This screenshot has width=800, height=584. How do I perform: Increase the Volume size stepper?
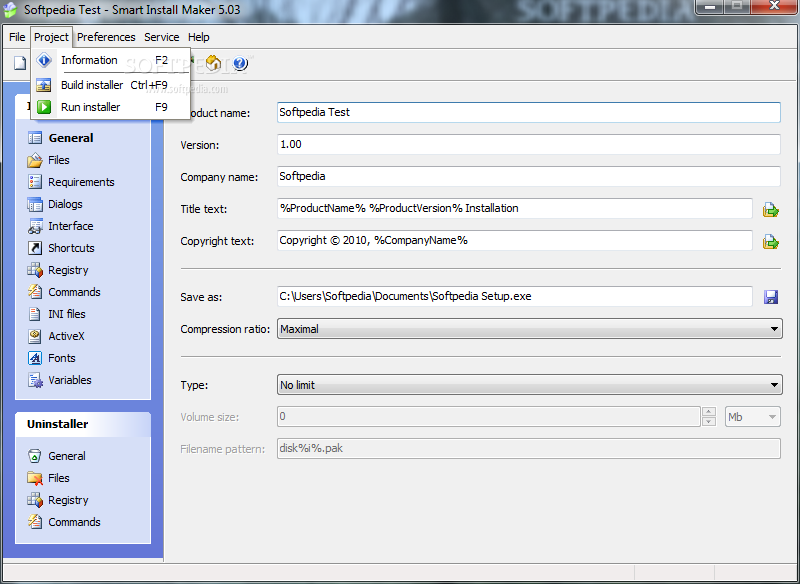[x=709, y=412]
